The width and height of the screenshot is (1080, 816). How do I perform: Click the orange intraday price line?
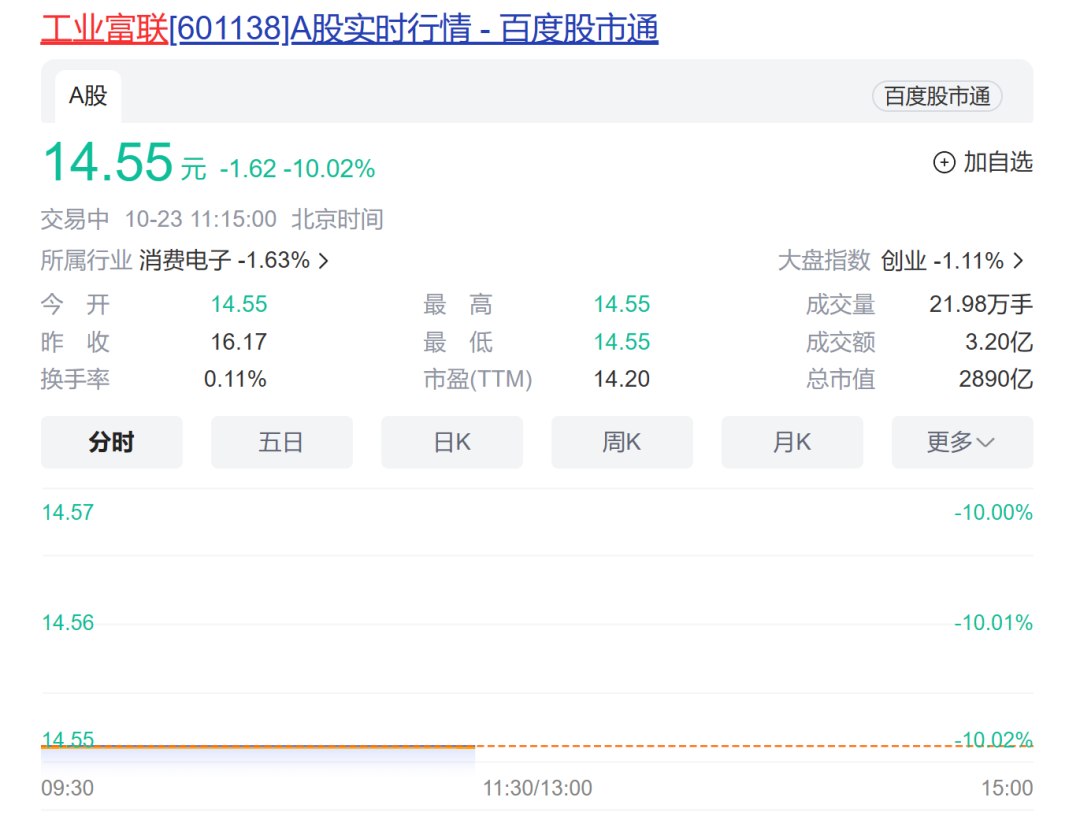point(258,746)
